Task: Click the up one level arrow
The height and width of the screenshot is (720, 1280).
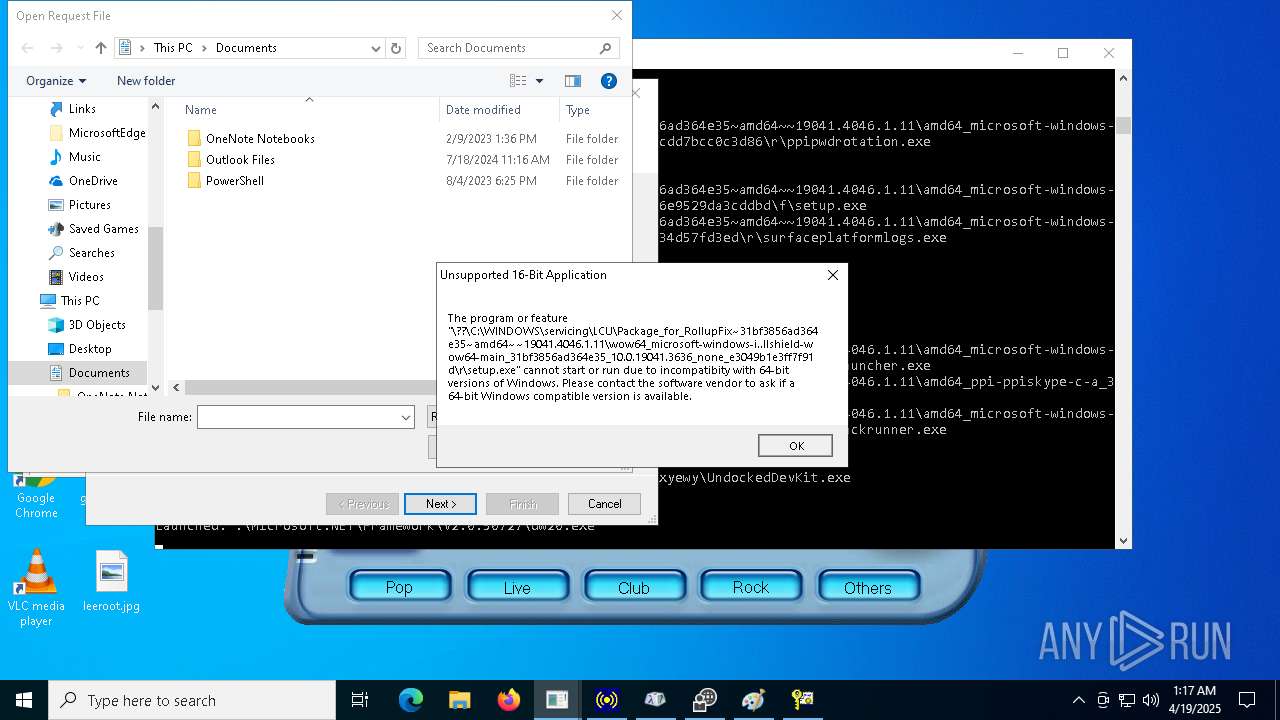Action: 101,48
